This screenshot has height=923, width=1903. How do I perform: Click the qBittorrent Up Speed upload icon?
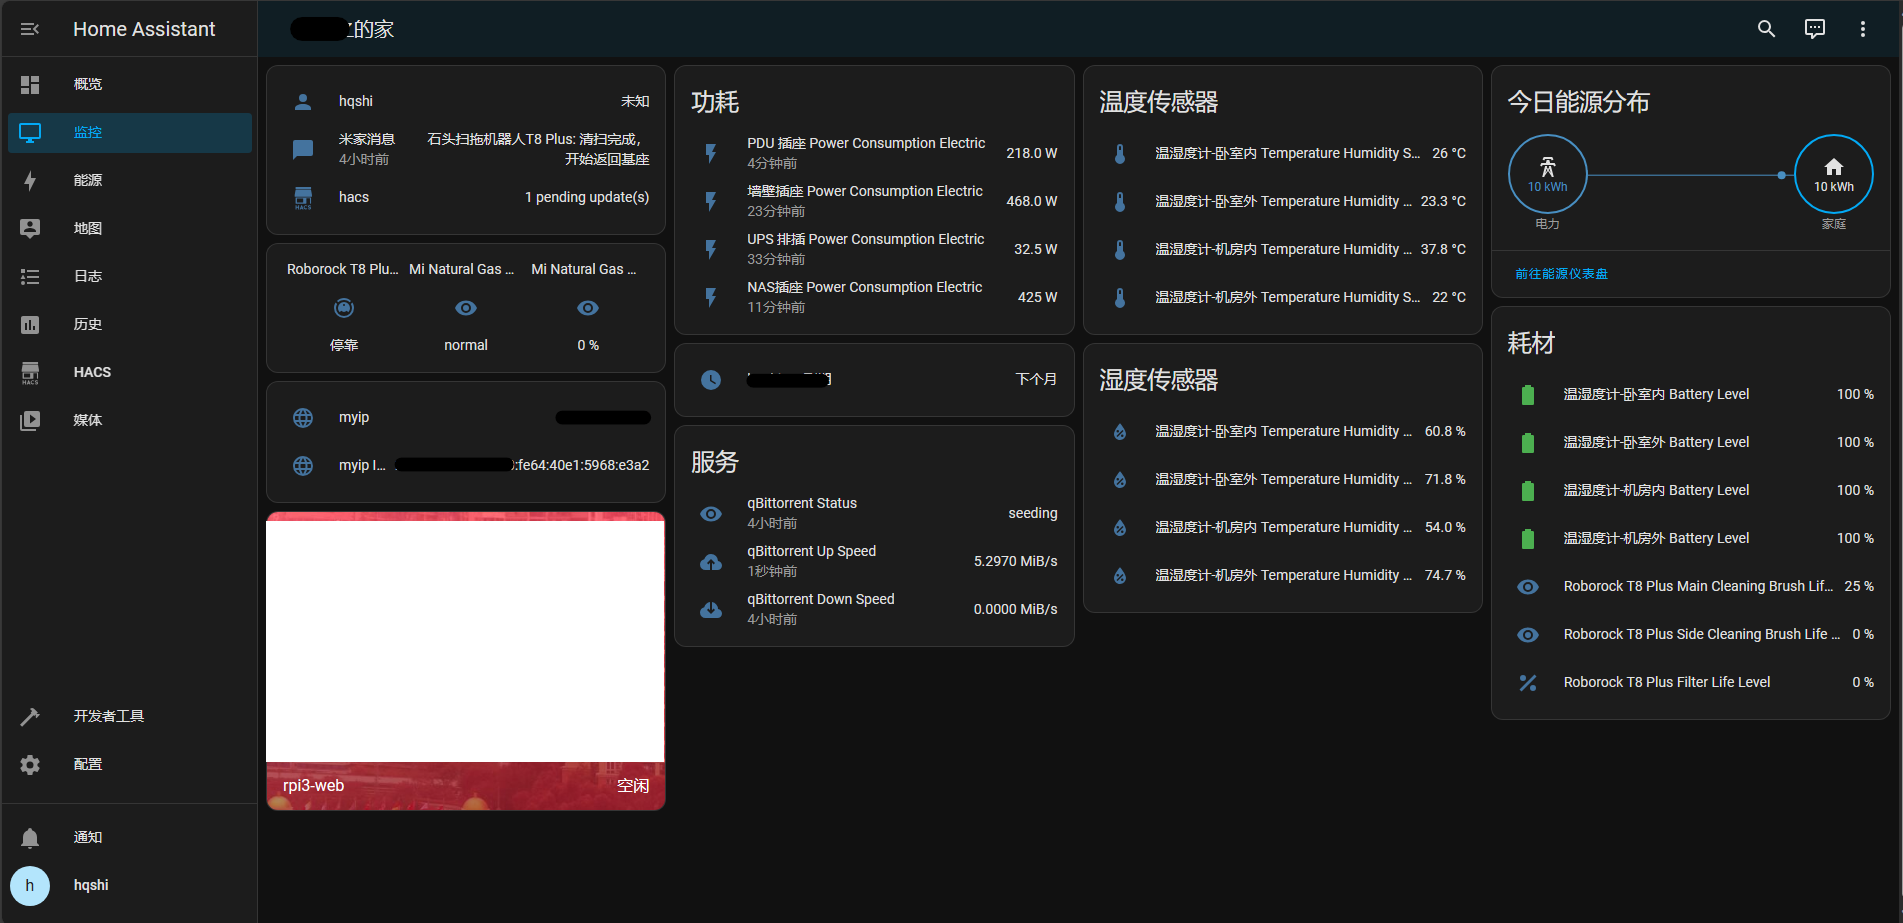click(x=711, y=562)
